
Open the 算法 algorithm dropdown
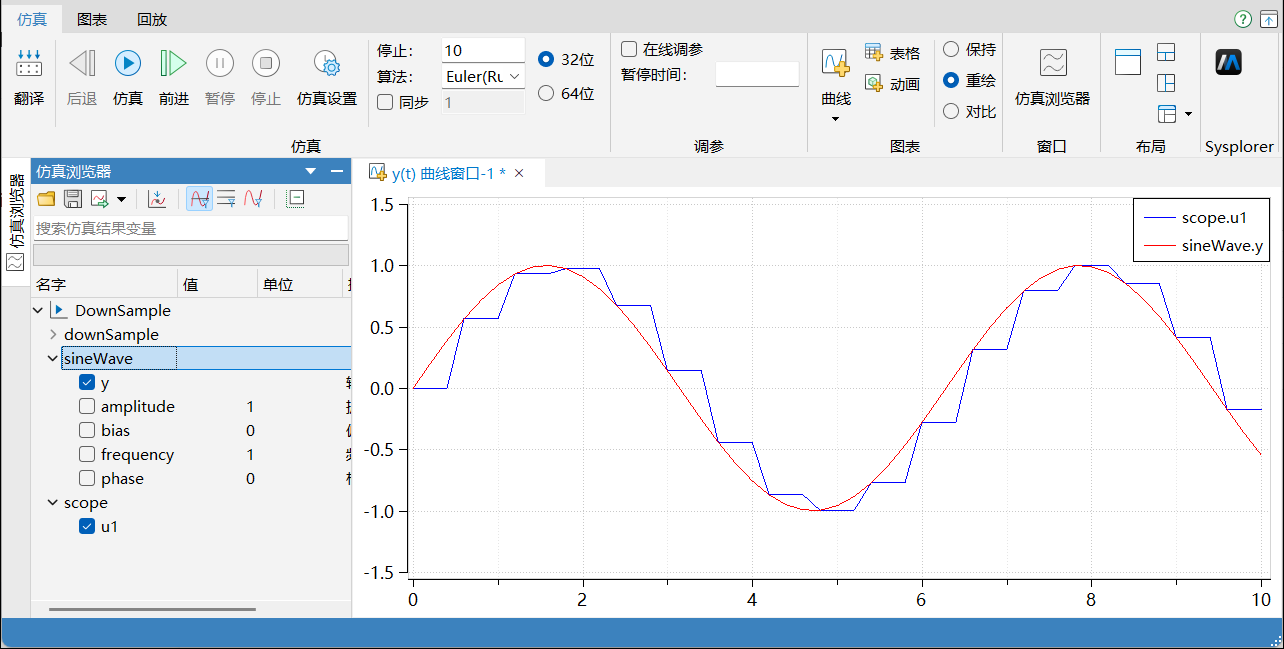(483, 76)
